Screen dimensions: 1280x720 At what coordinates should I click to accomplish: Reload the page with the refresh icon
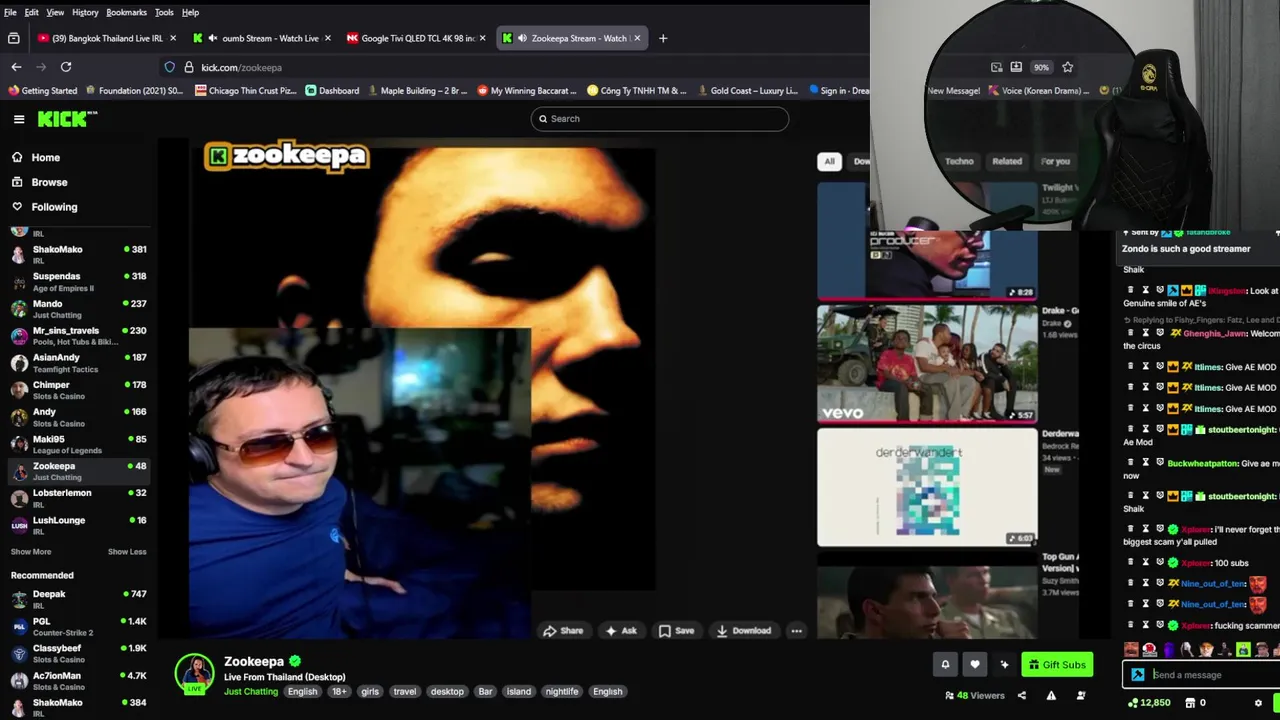[x=66, y=67]
